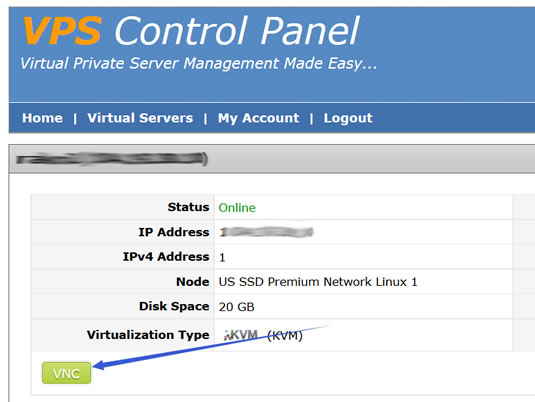Click the Control Panel header title
Screen dimensions: 535x402
click(x=237, y=31)
